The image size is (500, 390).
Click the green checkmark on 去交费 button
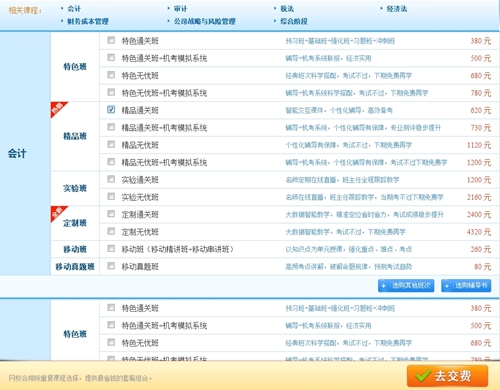pyautogui.click(x=423, y=376)
